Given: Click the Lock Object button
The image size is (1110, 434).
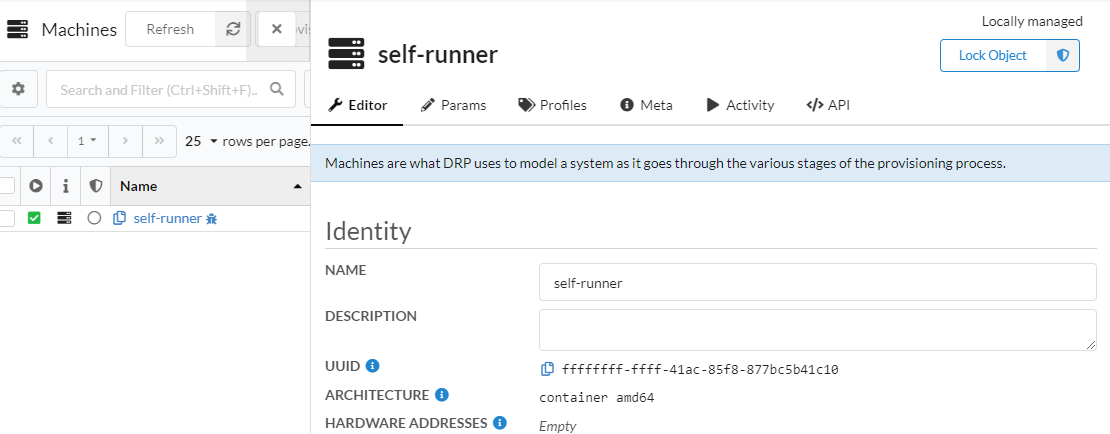Looking at the screenshot, I should [992, 56].
